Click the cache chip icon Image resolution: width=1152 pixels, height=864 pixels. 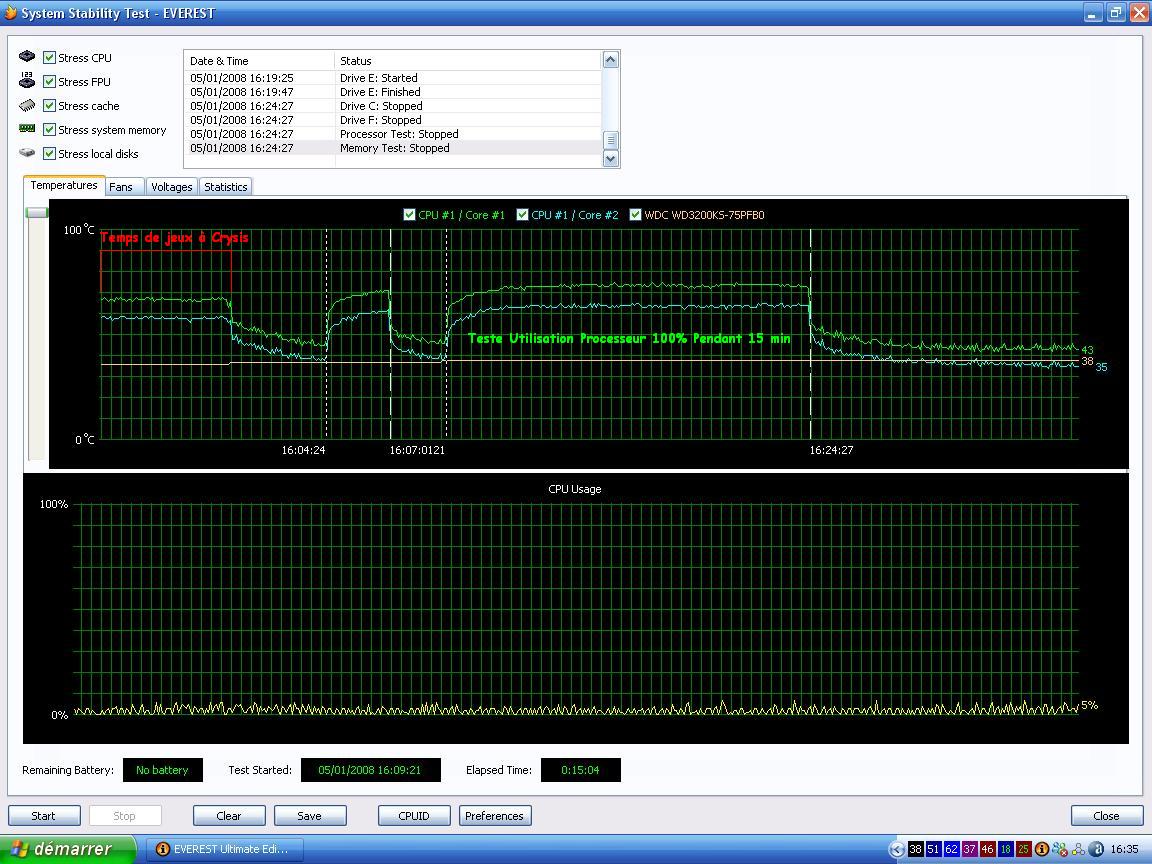27,105
